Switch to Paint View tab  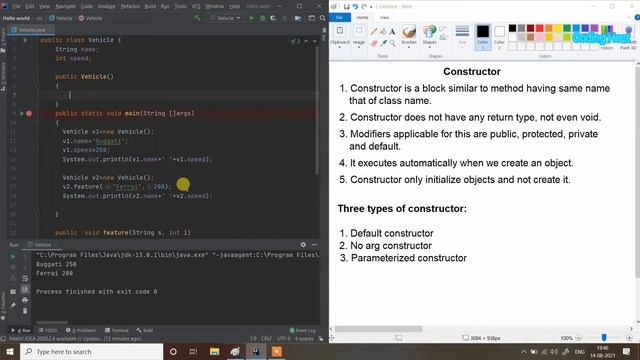coord(384,18)
